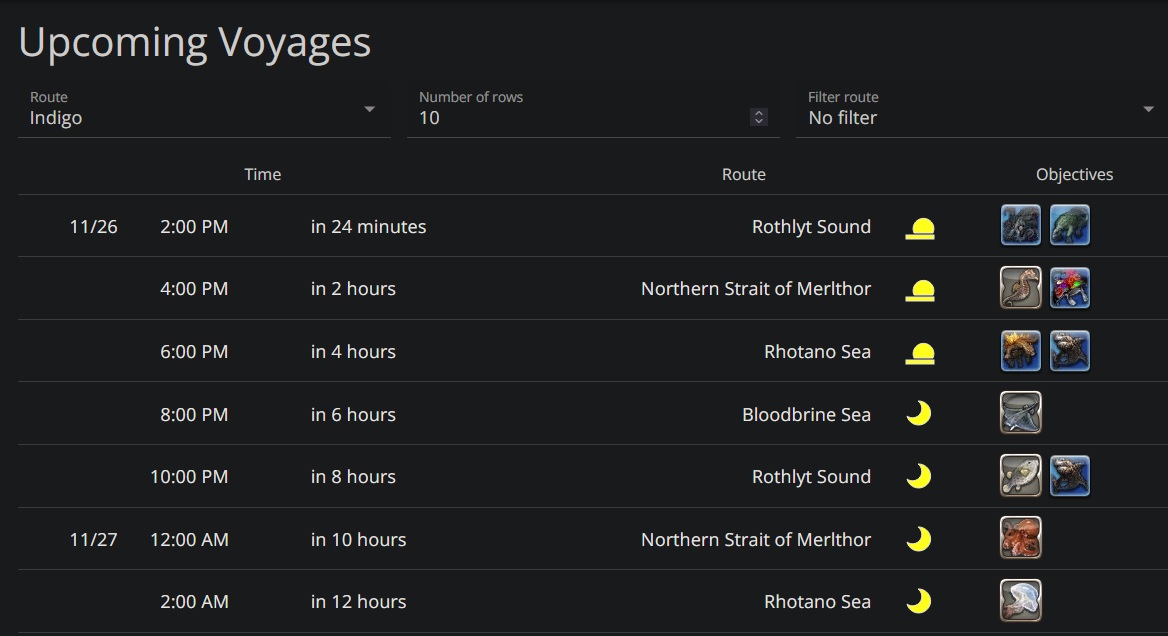
Task: Click the red octopus objective icon
Action: [x=1021, y=538]
